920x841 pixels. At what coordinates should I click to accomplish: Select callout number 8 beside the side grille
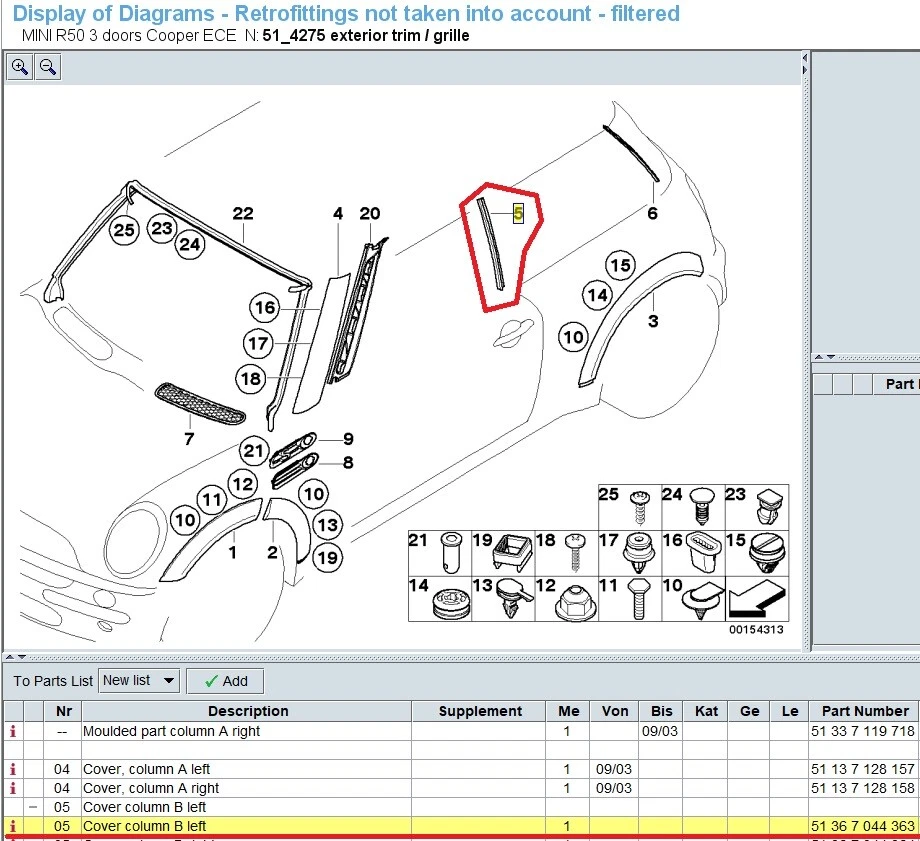point(348,462)
